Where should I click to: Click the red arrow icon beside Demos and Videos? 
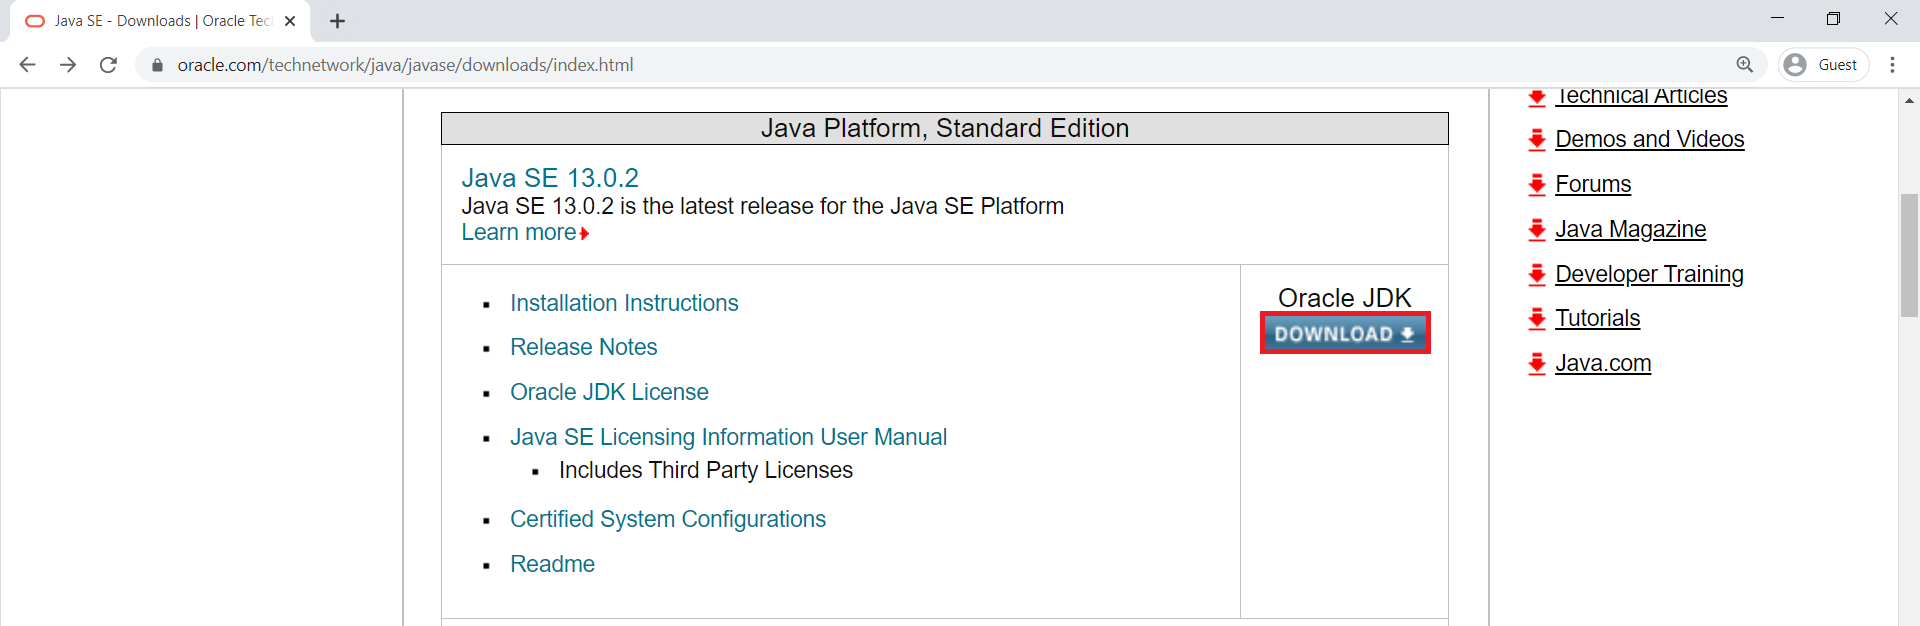point(1537,140)
